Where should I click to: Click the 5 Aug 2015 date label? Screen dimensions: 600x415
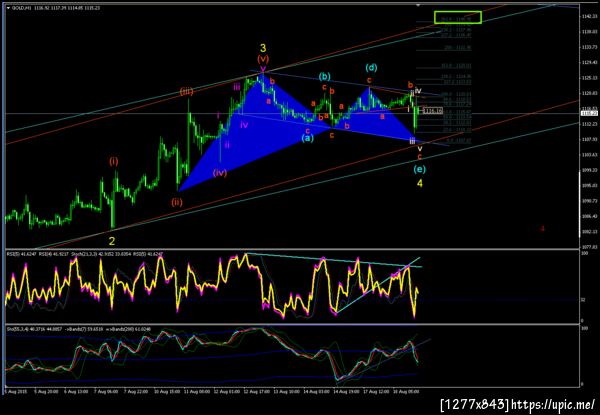click(14, 392)
